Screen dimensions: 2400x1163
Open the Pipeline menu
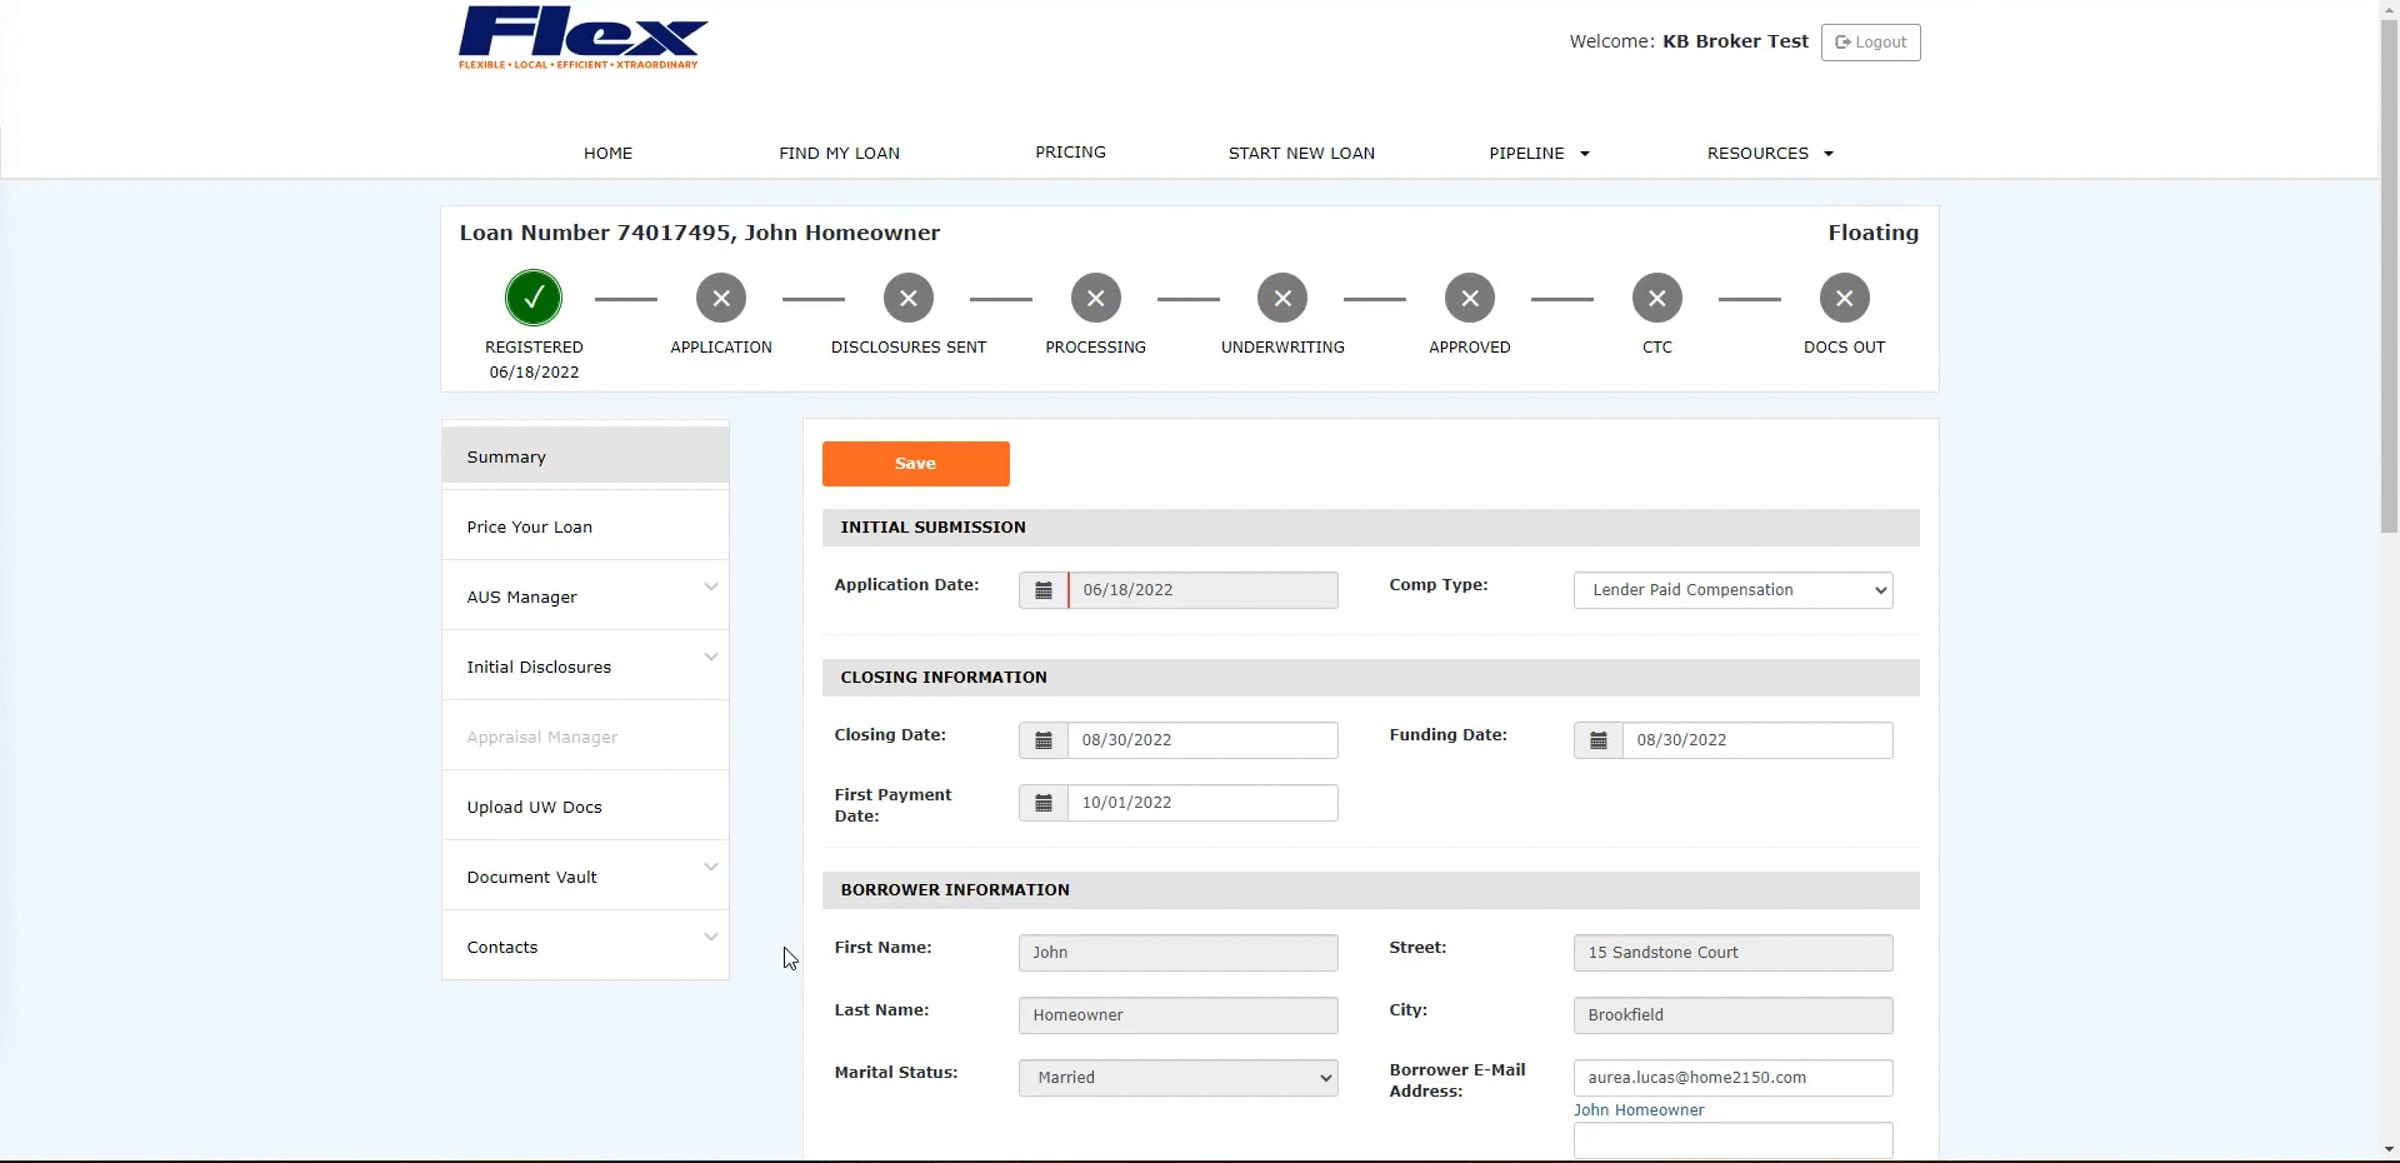pos(1539,153)
